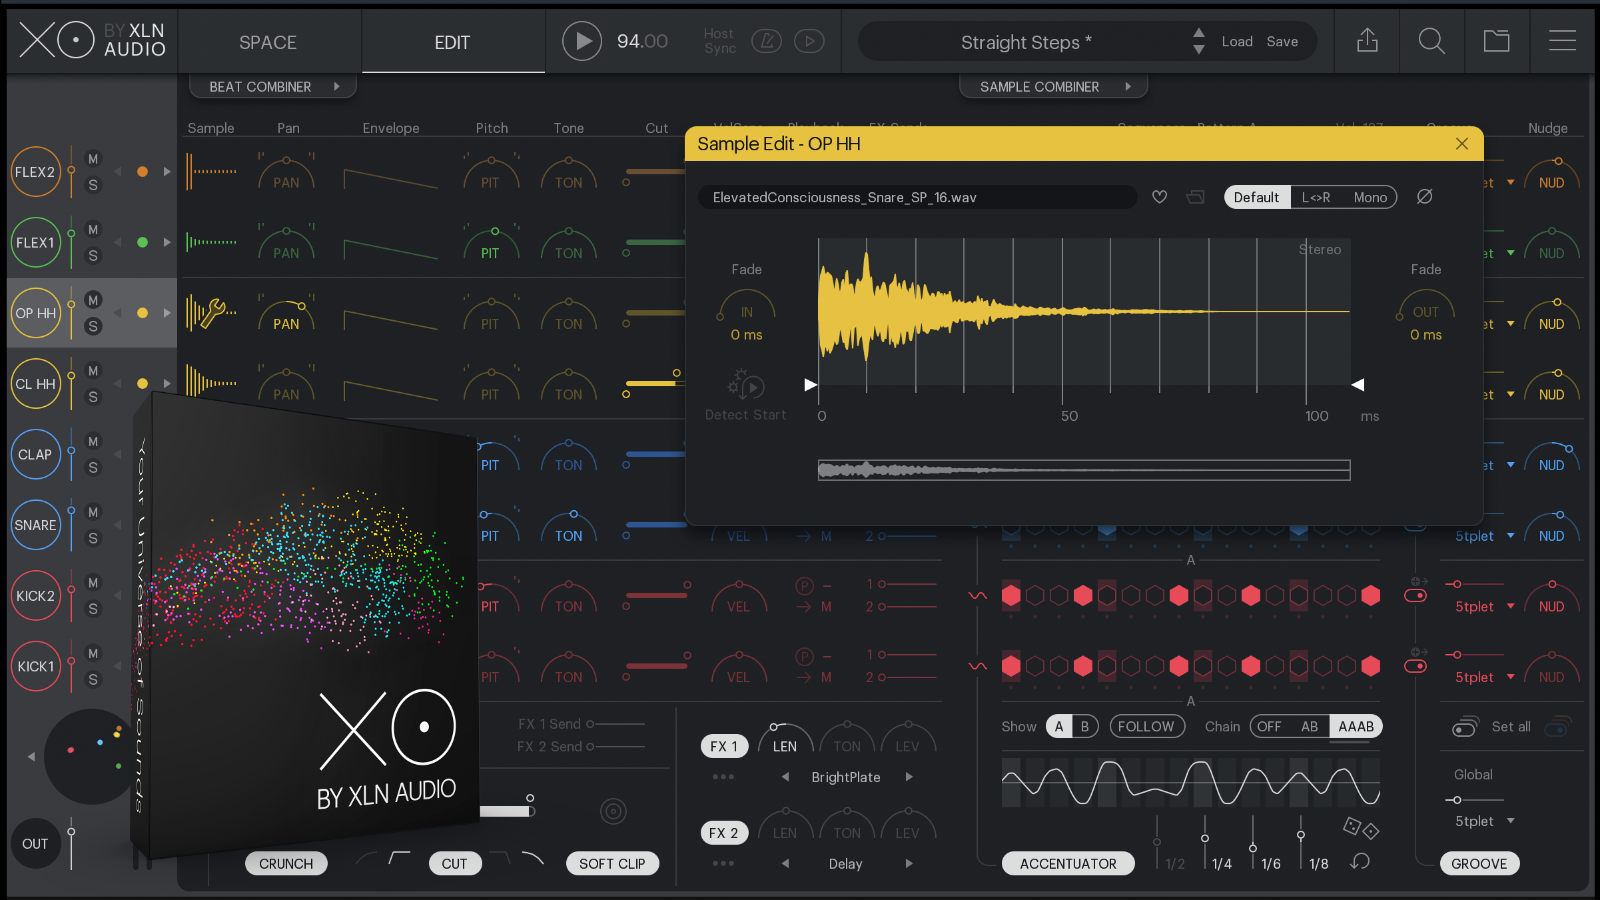This screenshot has height=900, width=1600.
Task: Click the waveform overview scrollbar strip
Action: point(1084,470)
